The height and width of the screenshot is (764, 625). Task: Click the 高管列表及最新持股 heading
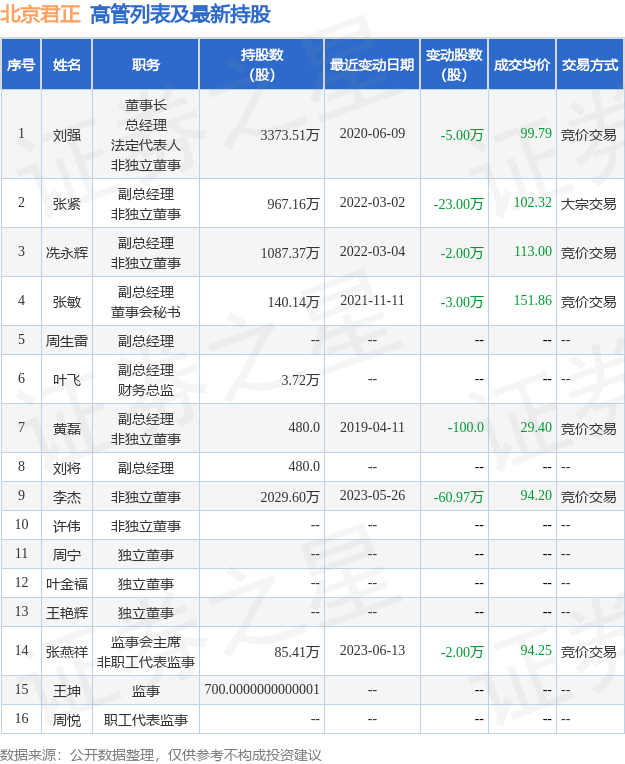[x=180, y=14]
